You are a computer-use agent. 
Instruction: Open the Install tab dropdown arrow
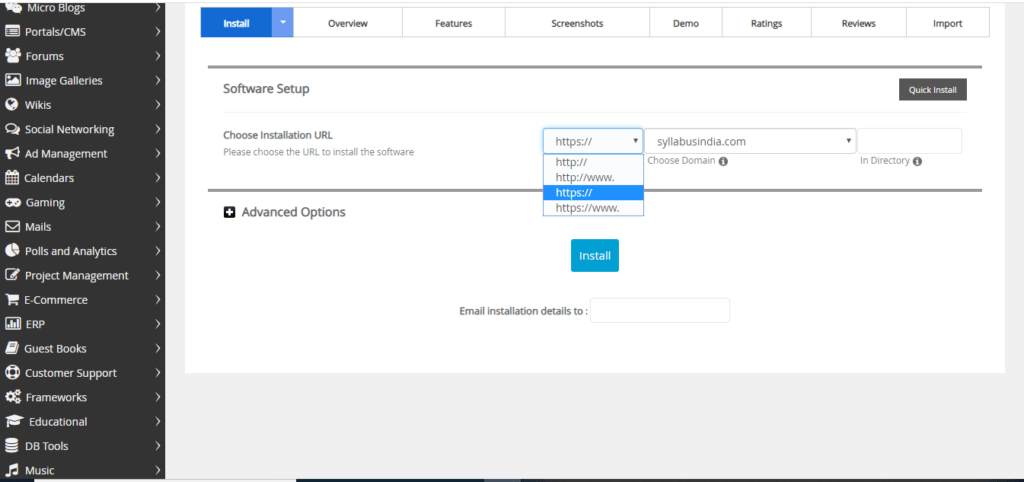pos(283,22)
